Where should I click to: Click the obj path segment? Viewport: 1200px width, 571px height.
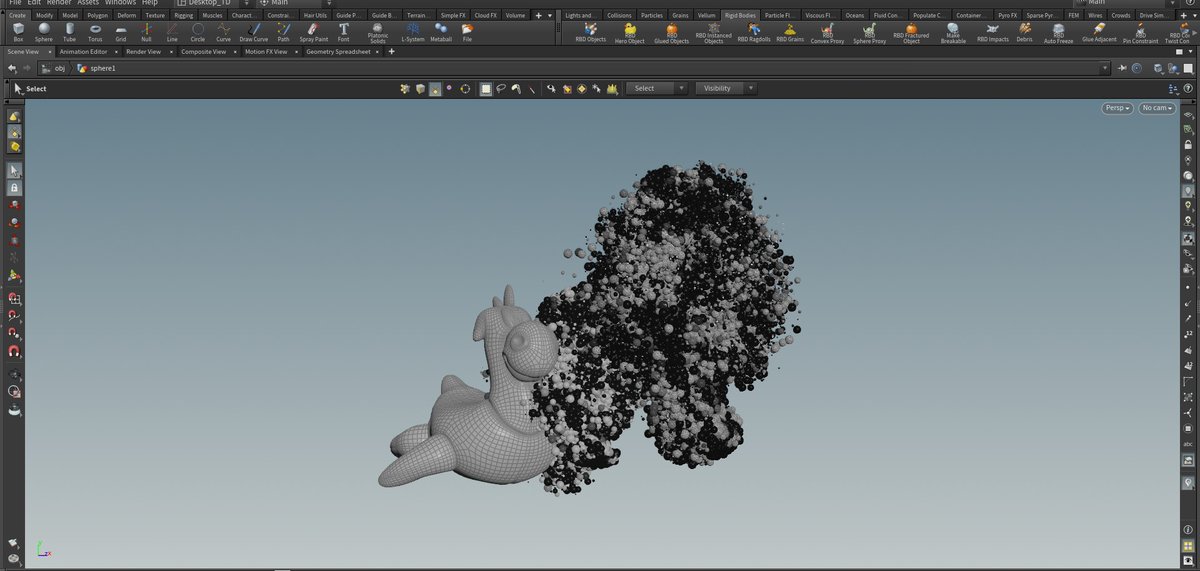54,68
